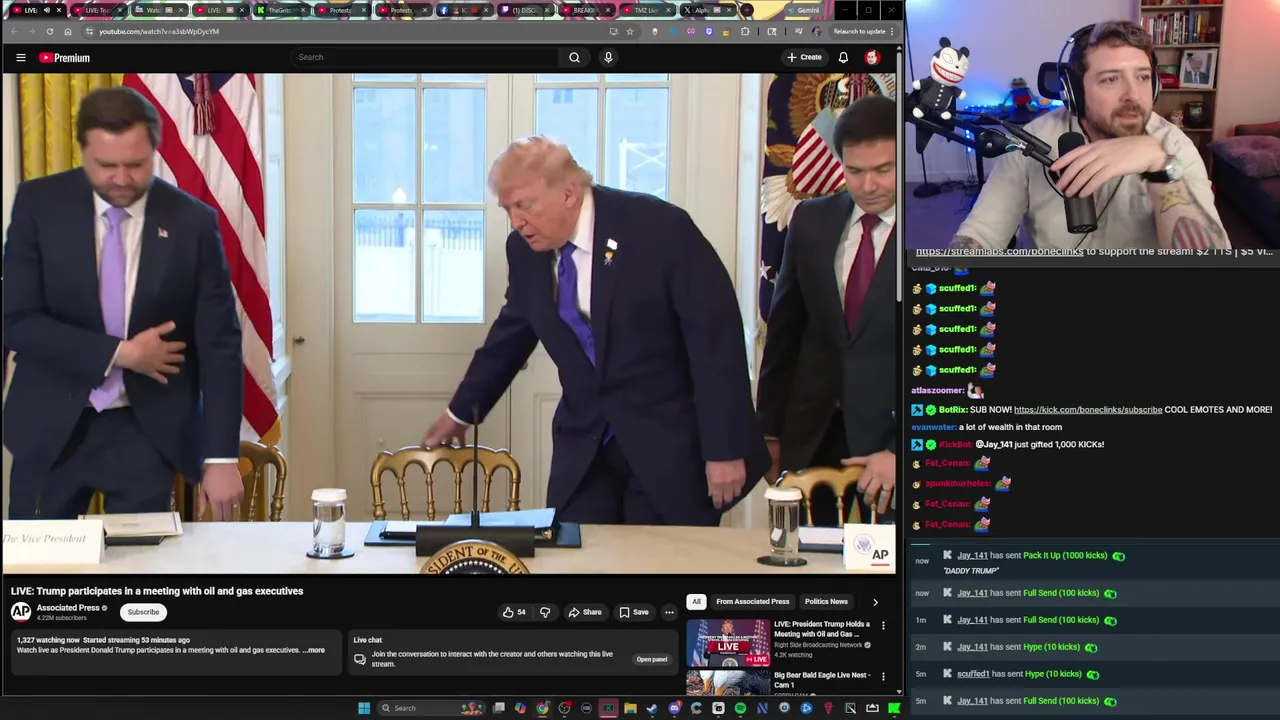Click the spunkinurholes chat username
The height and width of the screenshot is (720, 1280).
coord(959,484)
